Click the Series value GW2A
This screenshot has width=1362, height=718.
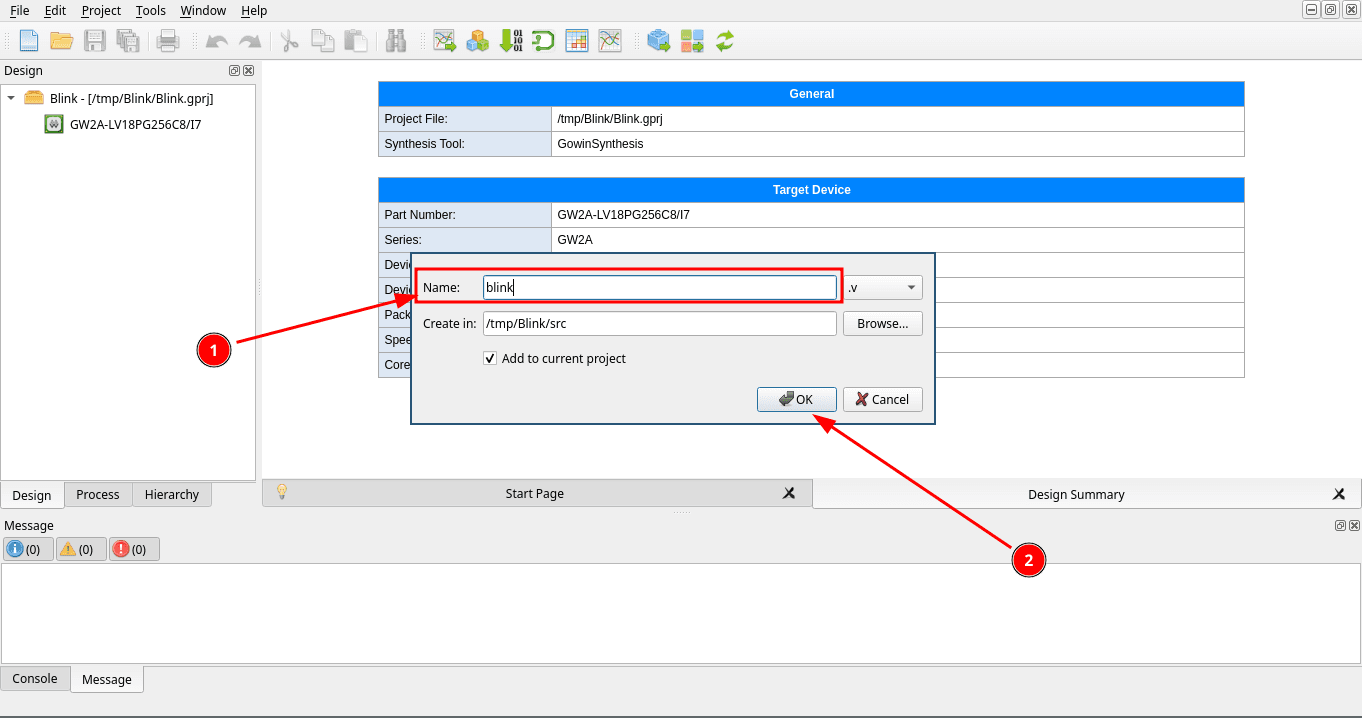(x=898, y=240)
